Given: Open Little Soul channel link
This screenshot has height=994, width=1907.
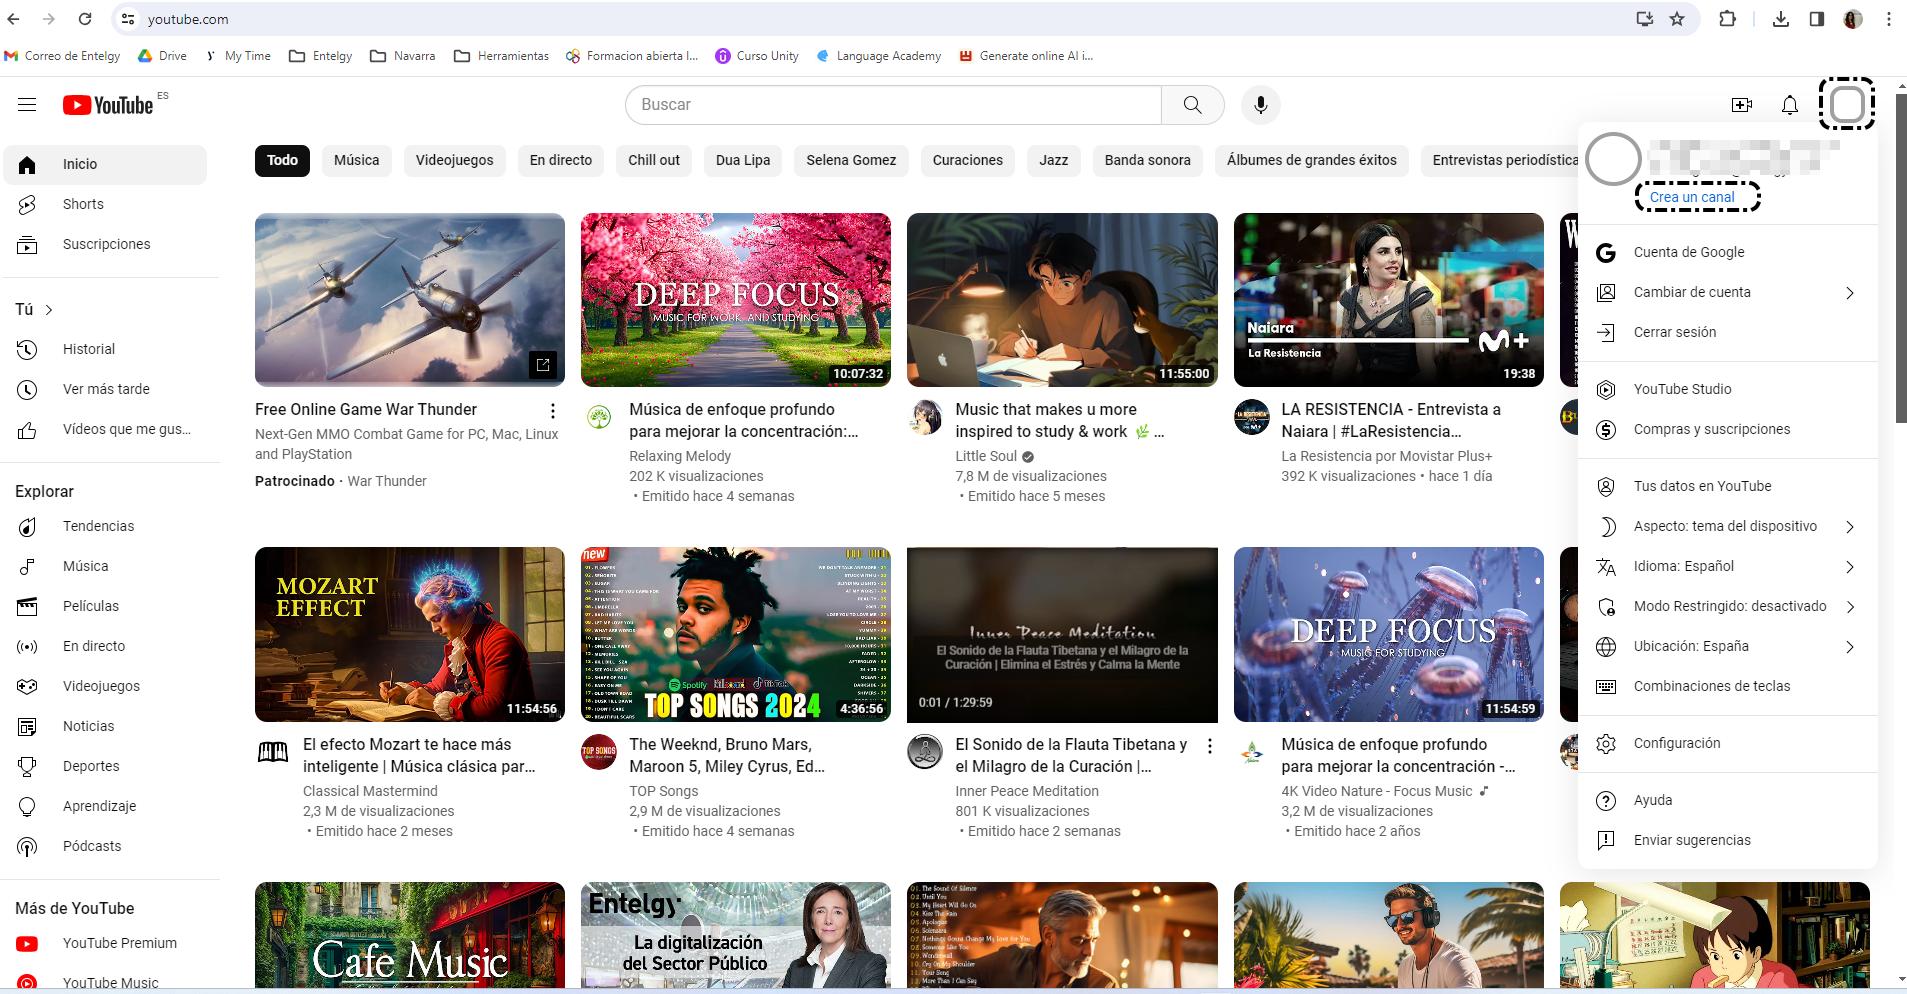Looking at the screenshot, I should click(x=986, y=456).
